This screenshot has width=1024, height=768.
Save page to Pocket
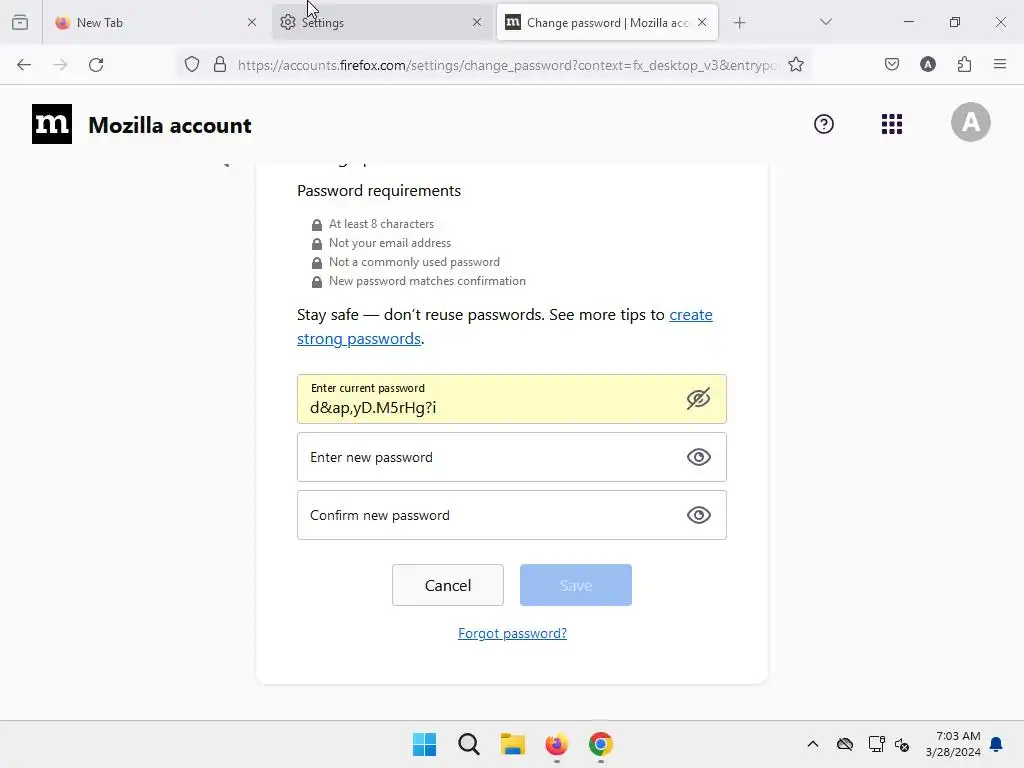pyautogui.click(x=892, y=64)
